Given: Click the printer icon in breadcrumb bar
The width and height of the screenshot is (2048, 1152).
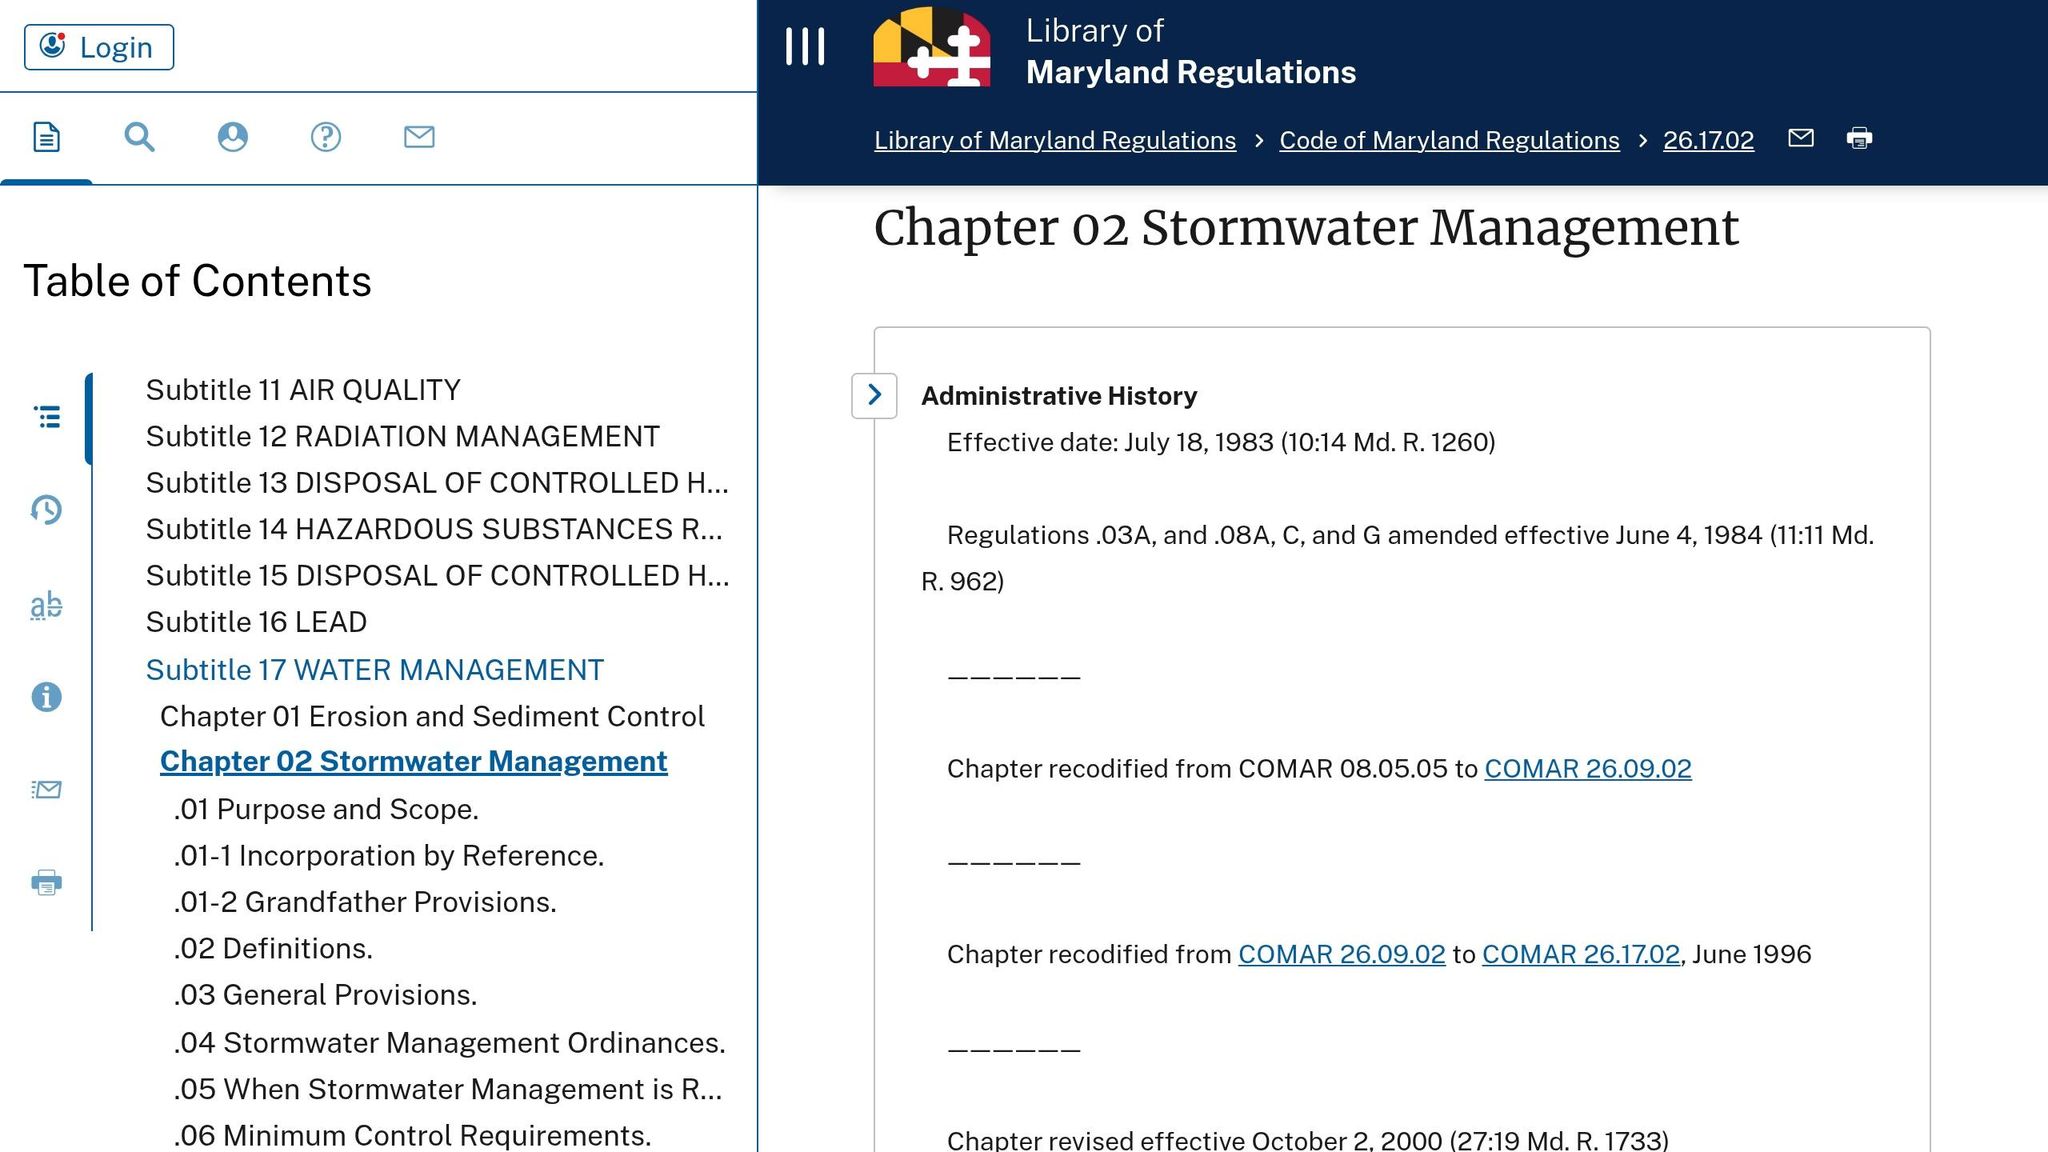Looking at the screenshot, I should click(x=1859, y=138).
